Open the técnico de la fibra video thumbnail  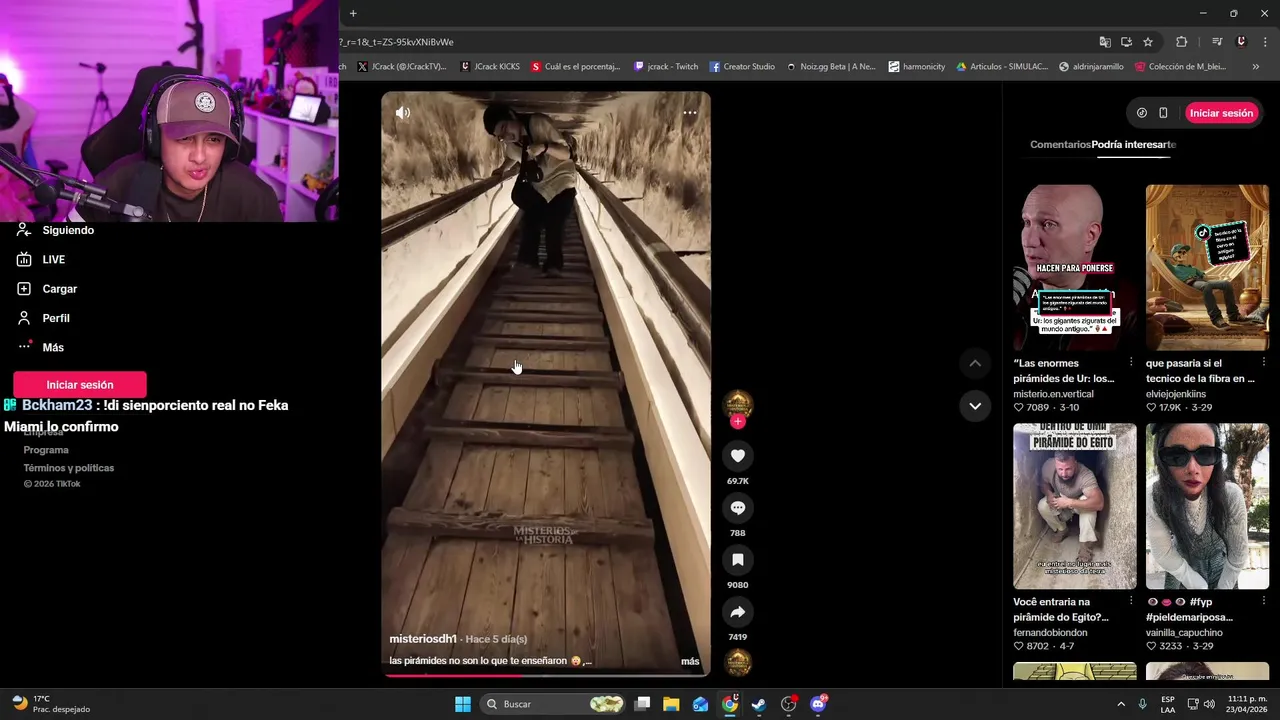pos(1207,267)
